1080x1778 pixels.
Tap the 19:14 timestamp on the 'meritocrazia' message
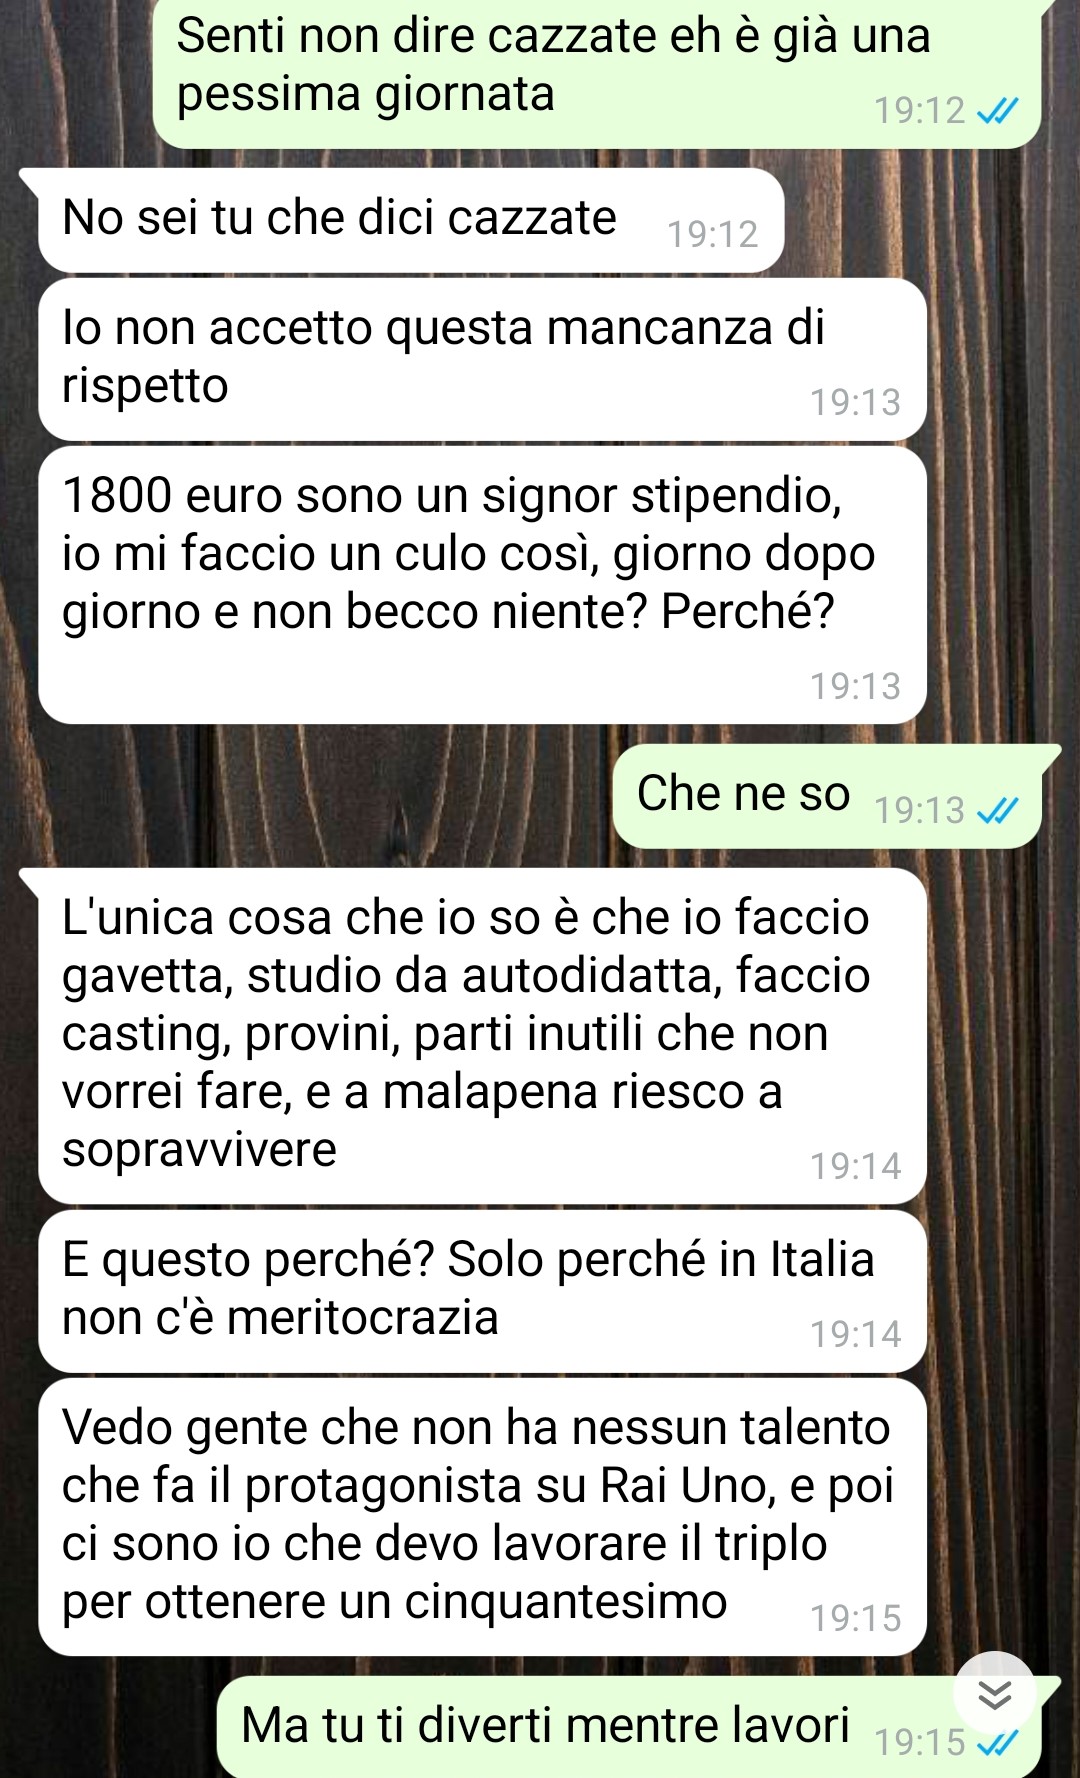(855, 1334)
